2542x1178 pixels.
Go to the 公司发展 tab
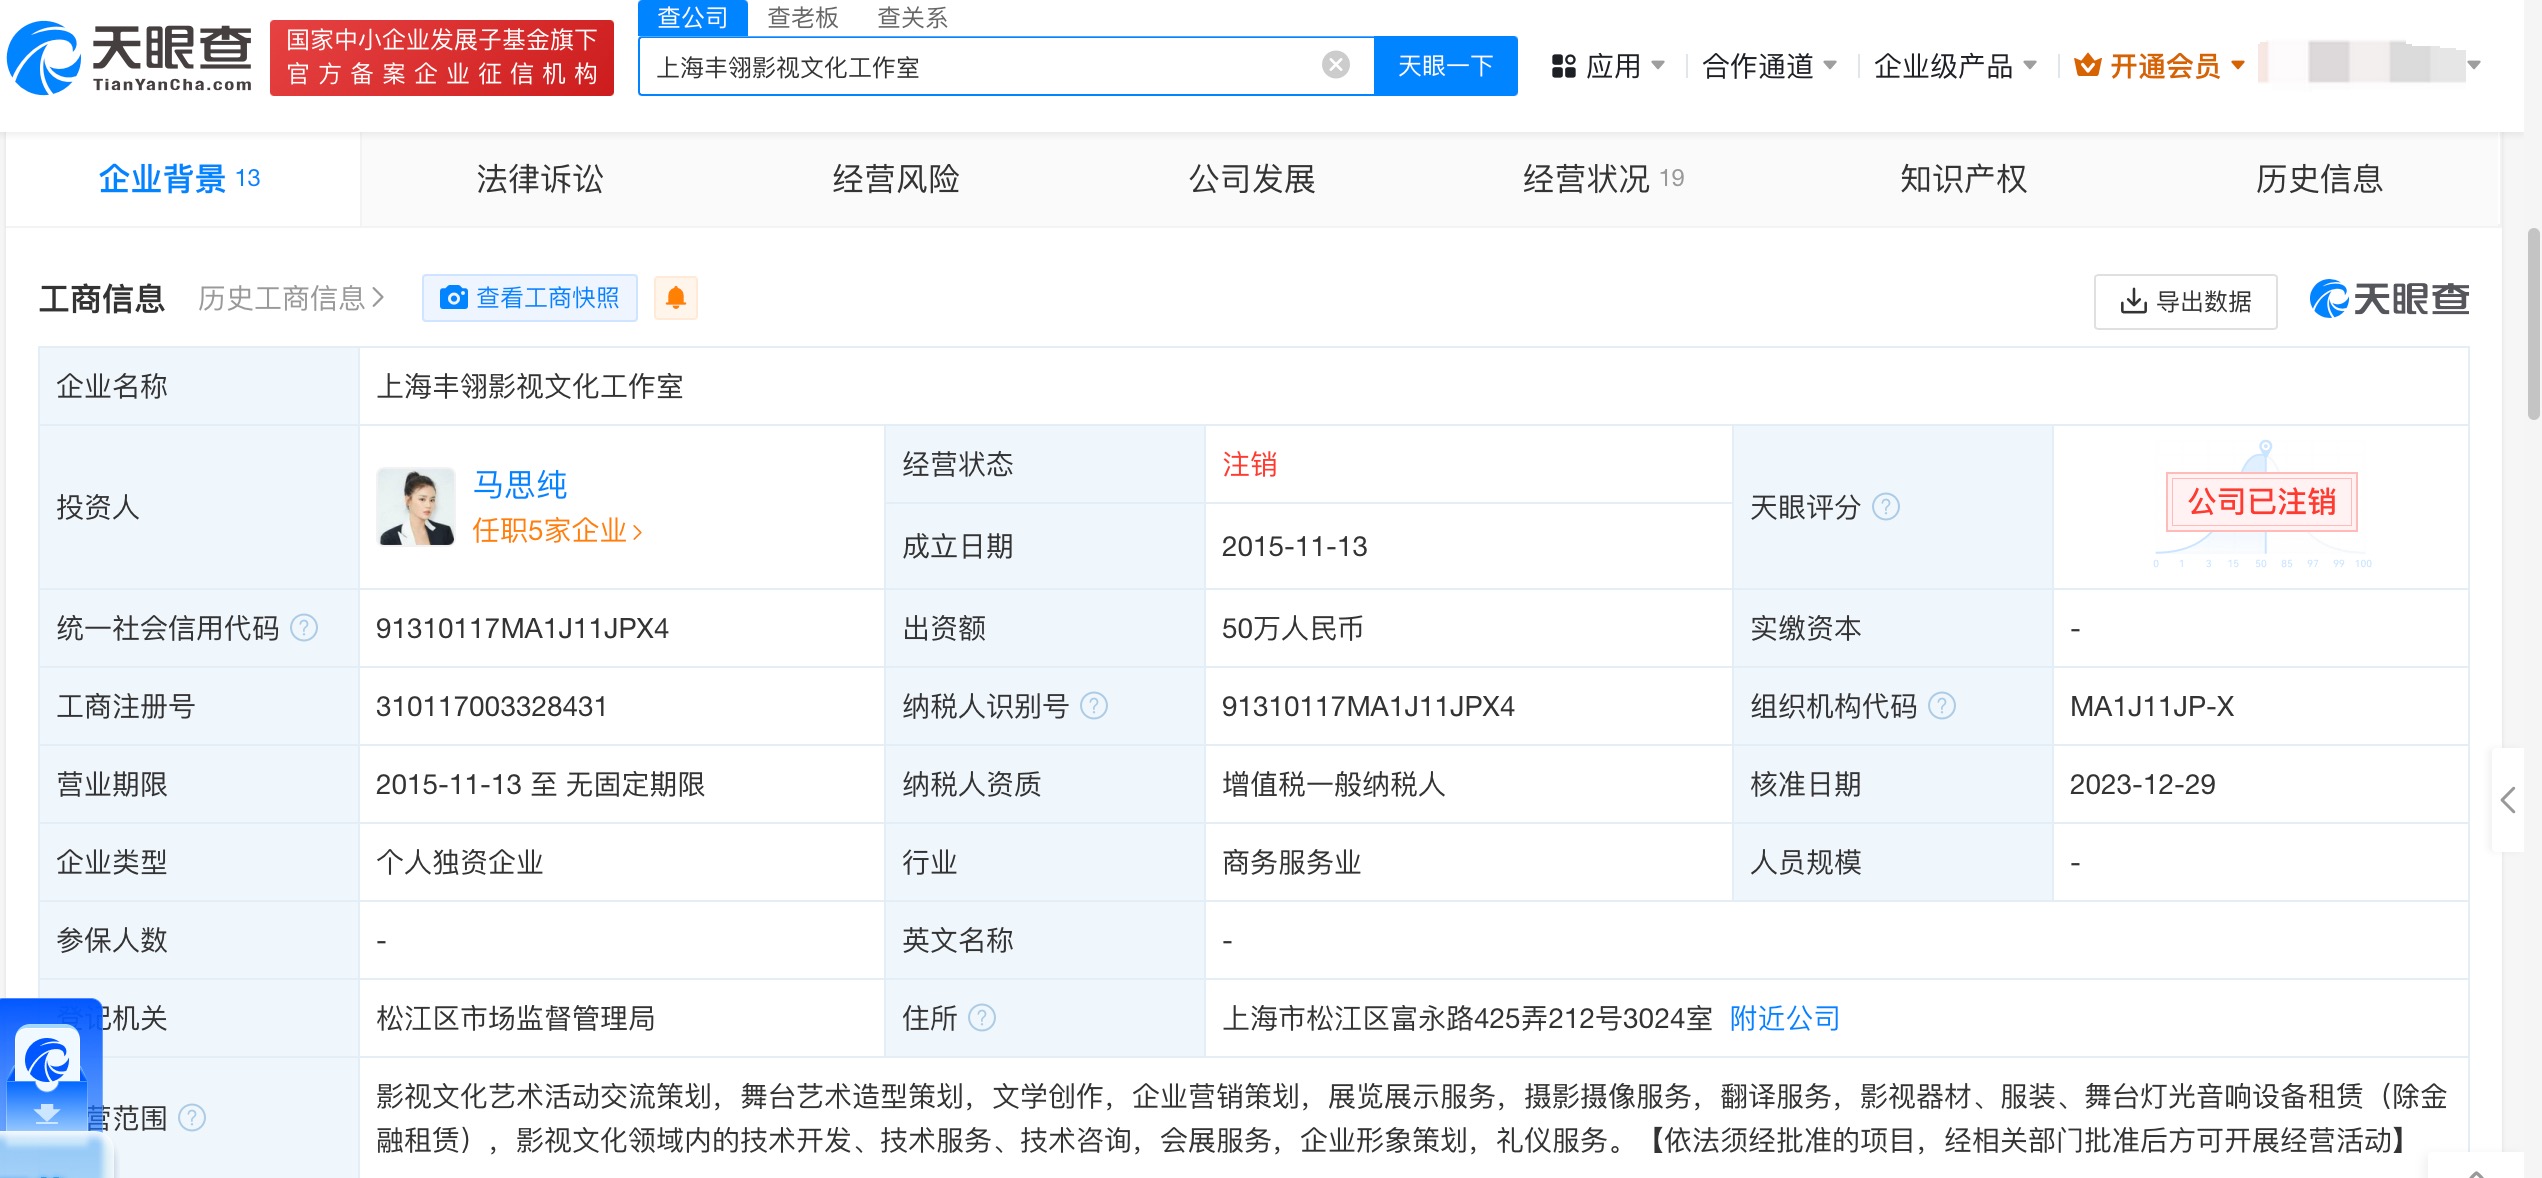(x=1252, y=179)
